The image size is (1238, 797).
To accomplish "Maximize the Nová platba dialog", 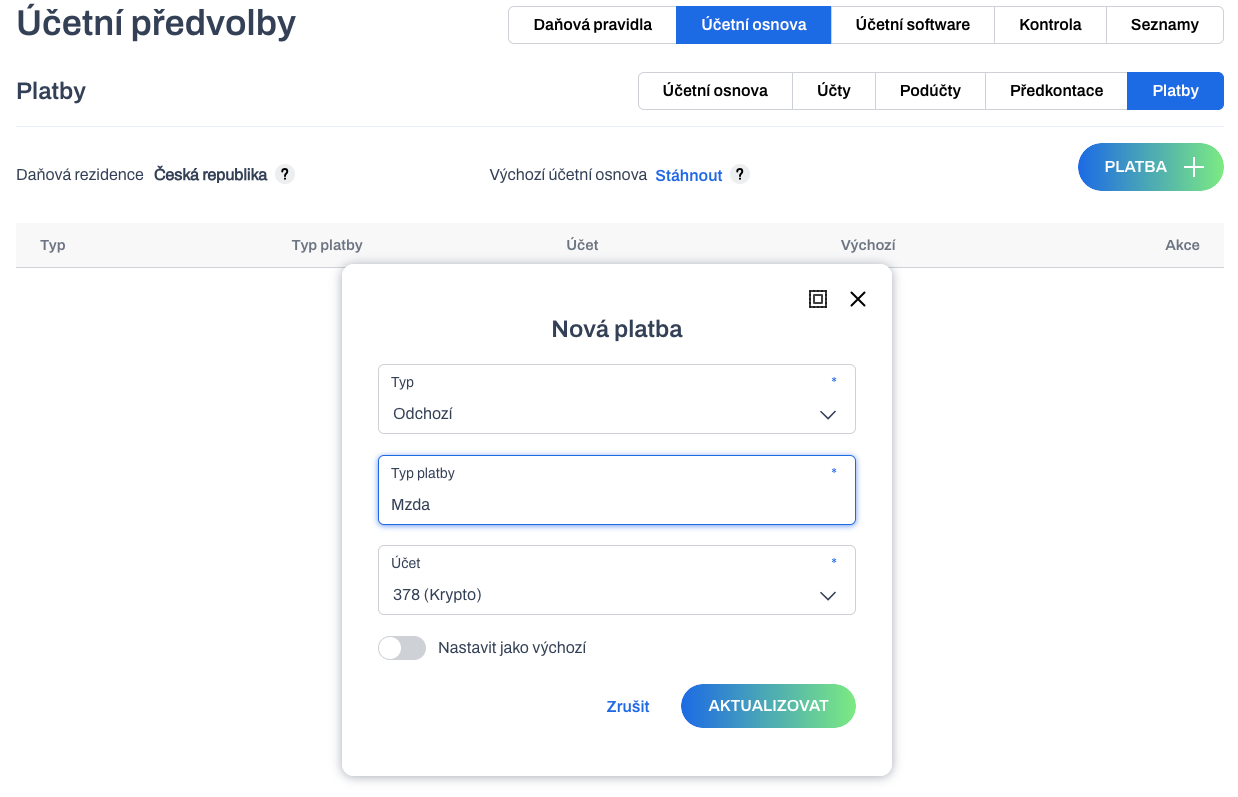I will pyautogui.click(x=818, y=299).
